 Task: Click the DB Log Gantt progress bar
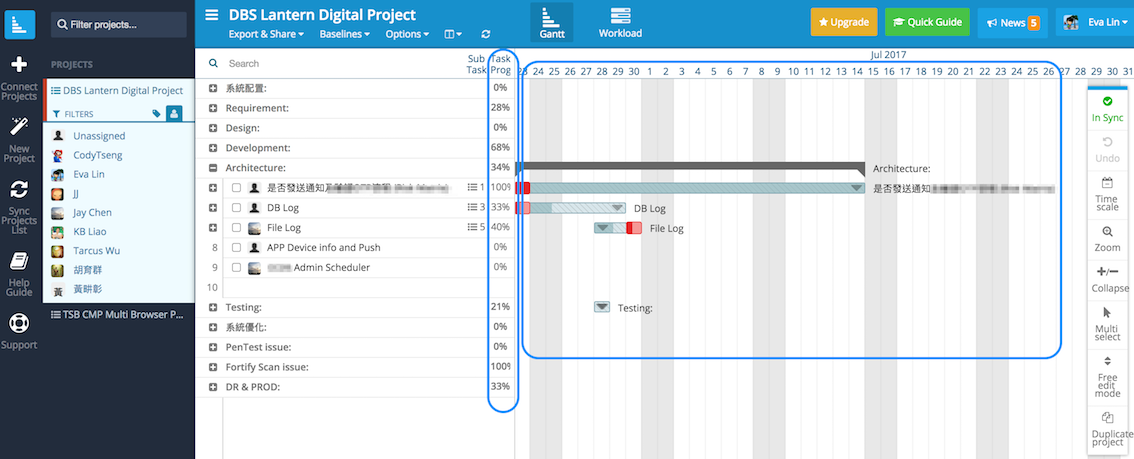tap(571, 208)
